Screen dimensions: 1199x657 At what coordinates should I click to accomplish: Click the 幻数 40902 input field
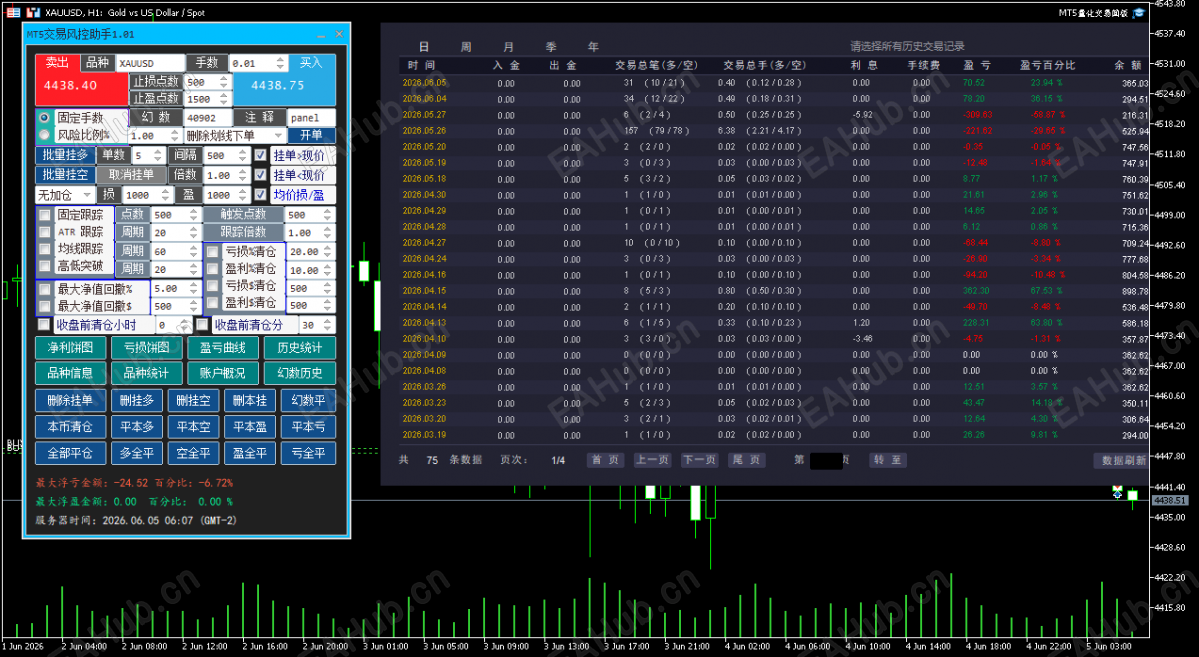tap(207, 118)
